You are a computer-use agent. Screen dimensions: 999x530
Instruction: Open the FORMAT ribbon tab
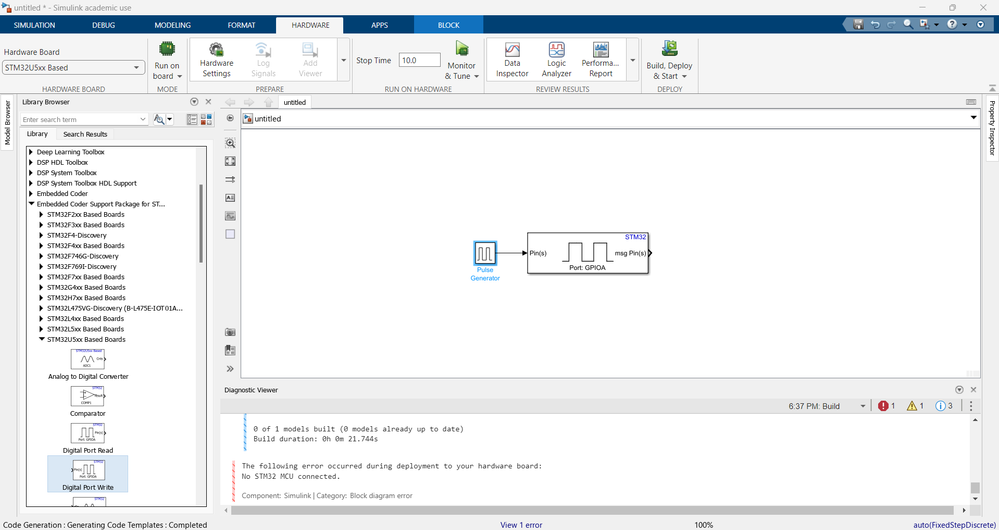241,25
